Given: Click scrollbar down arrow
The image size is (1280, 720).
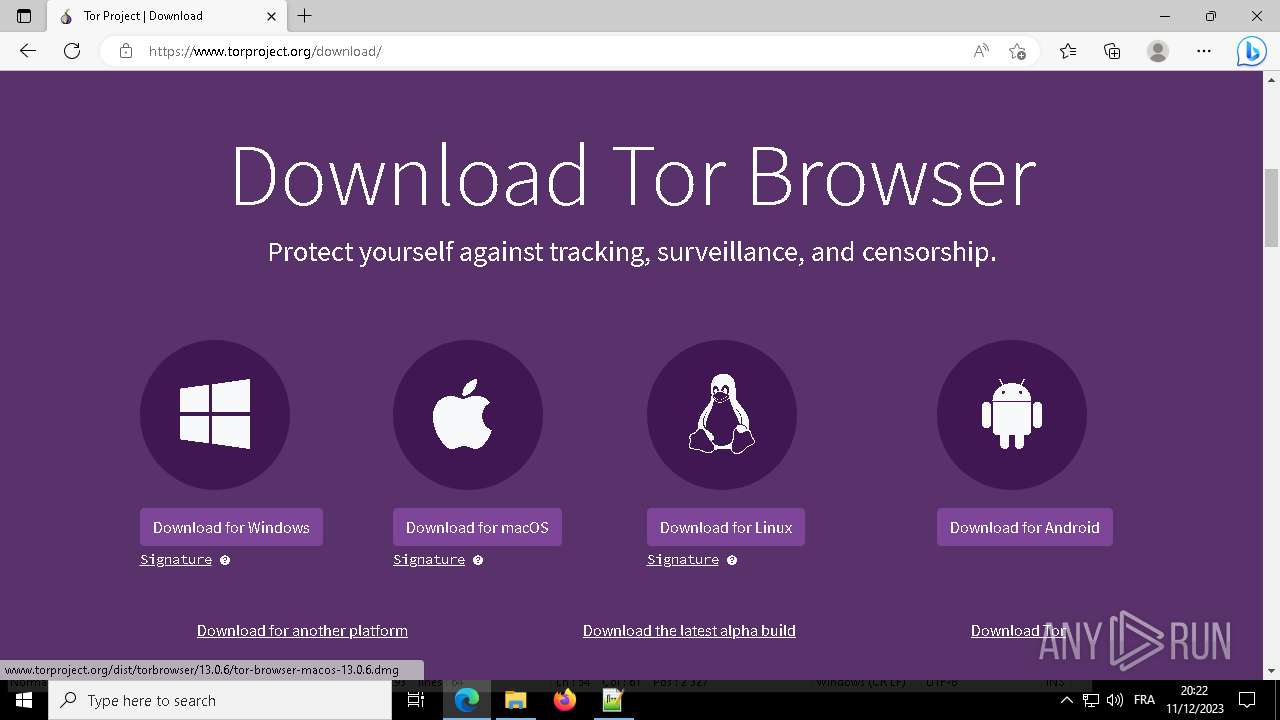Looking at the screenshot, I should (x=1271, y=671).
